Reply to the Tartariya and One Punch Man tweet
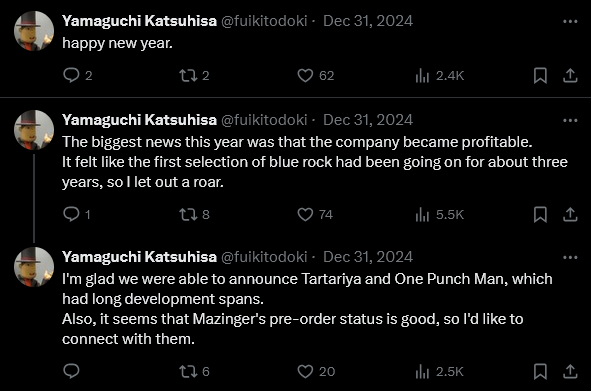 (71, 371)
